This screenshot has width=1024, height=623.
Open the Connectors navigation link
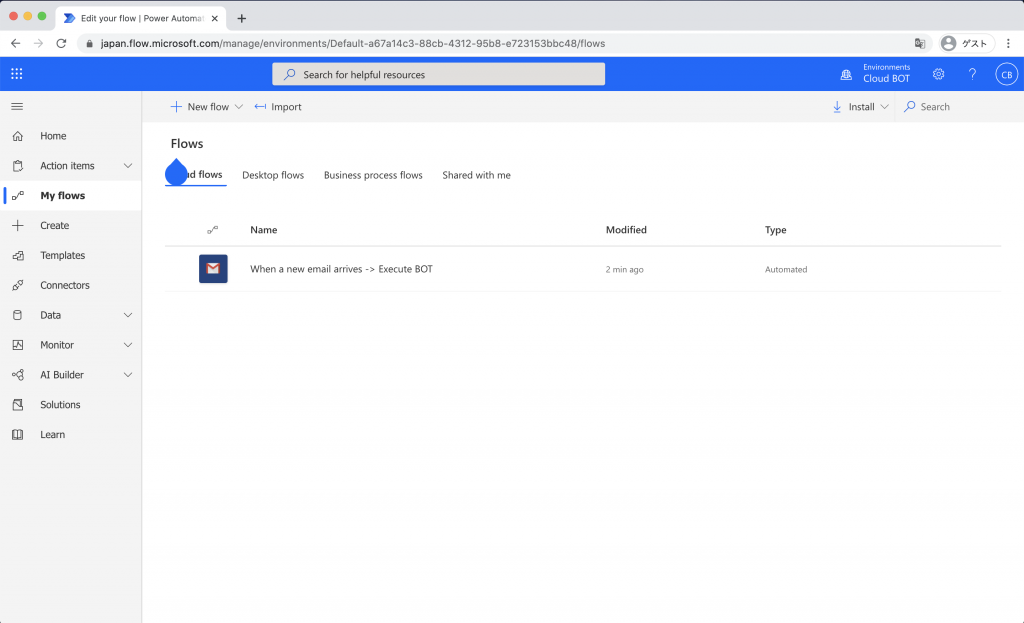point(65,285)
